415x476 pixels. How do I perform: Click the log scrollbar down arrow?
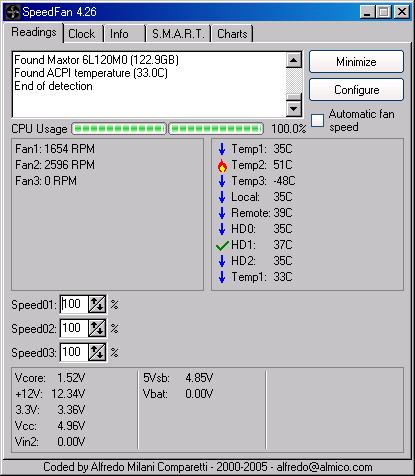click(294, 108)
